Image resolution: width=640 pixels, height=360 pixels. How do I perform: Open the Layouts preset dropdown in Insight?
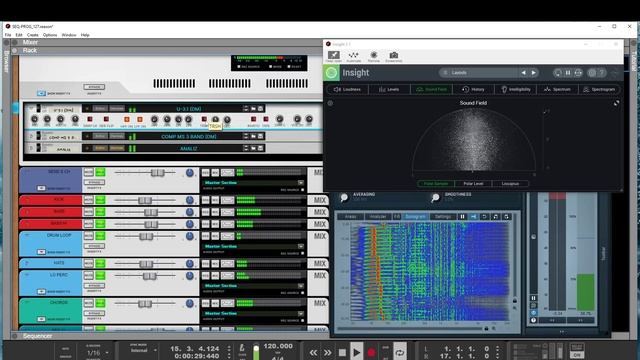tap(478, 73)
